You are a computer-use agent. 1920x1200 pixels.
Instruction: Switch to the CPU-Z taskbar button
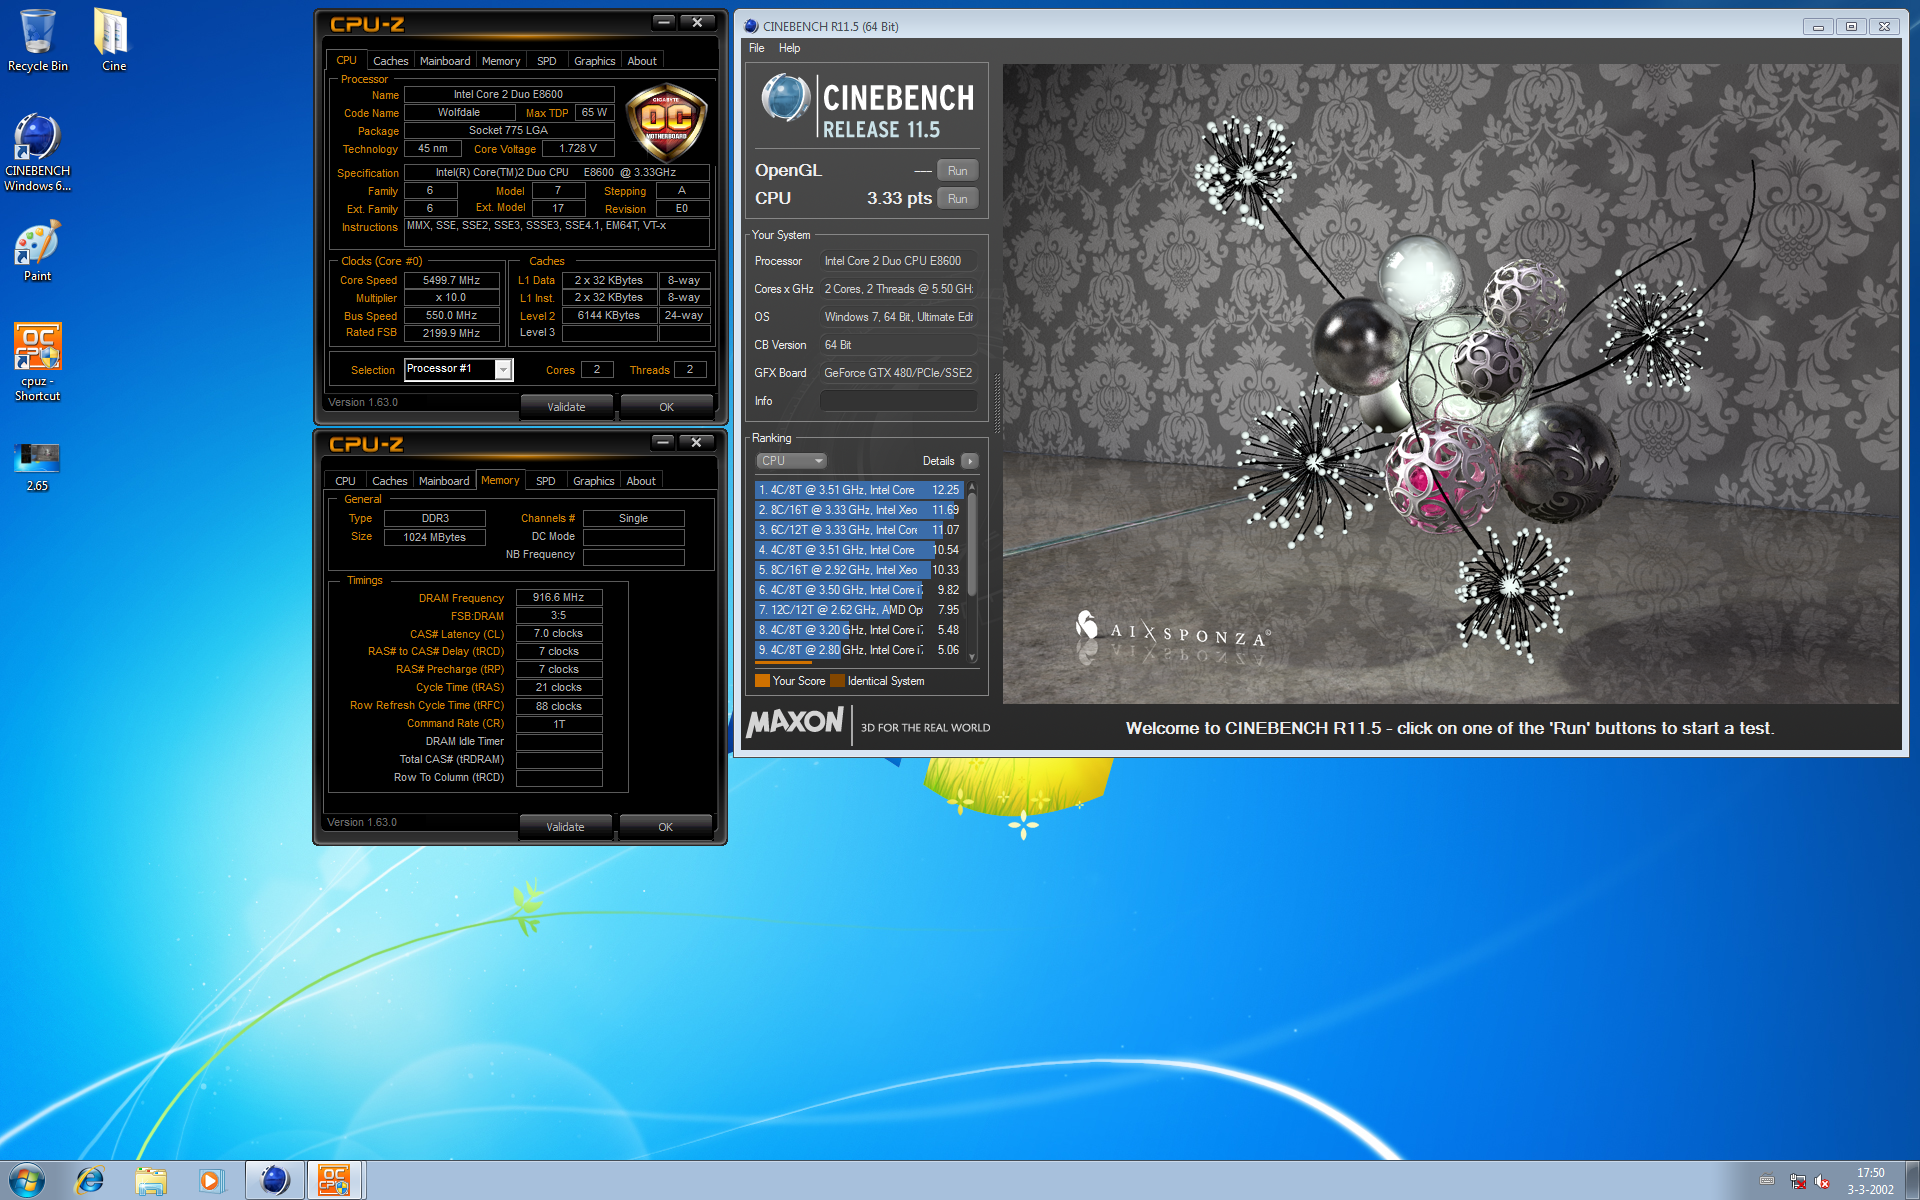(334, 1180)
